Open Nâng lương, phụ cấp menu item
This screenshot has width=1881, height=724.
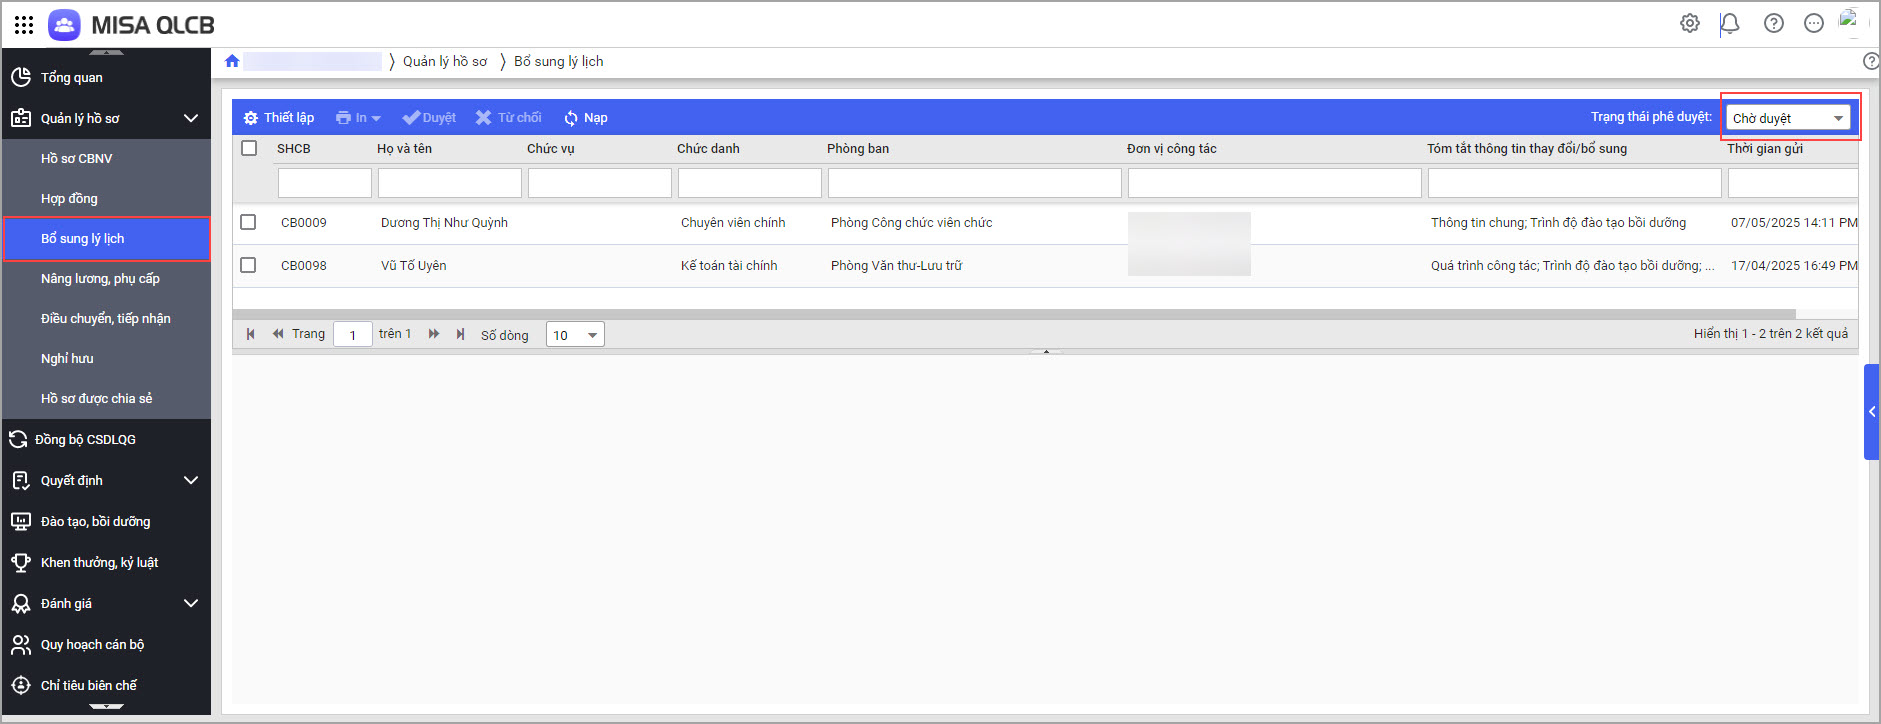point(100,279)
